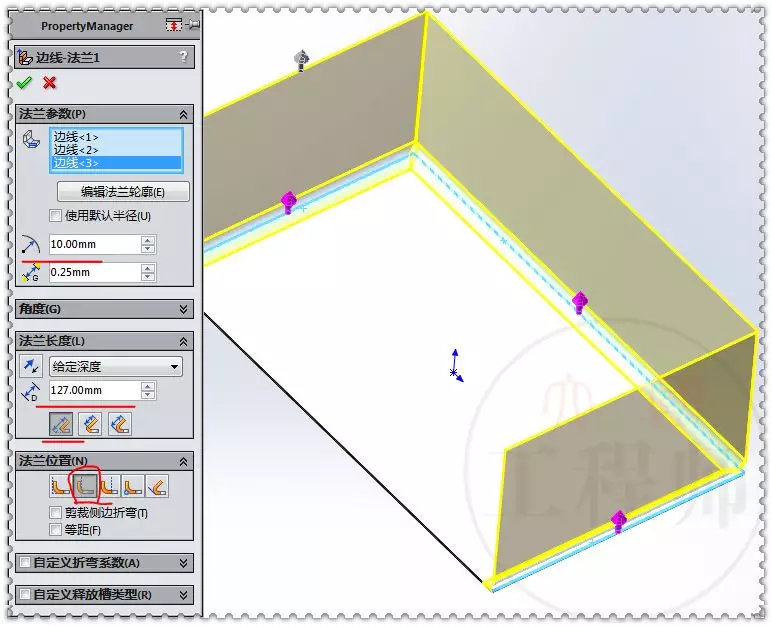Viewport: 772px width, 626px height.
Task: Open the 给定深度 dropdown
Action: (116, 366)
